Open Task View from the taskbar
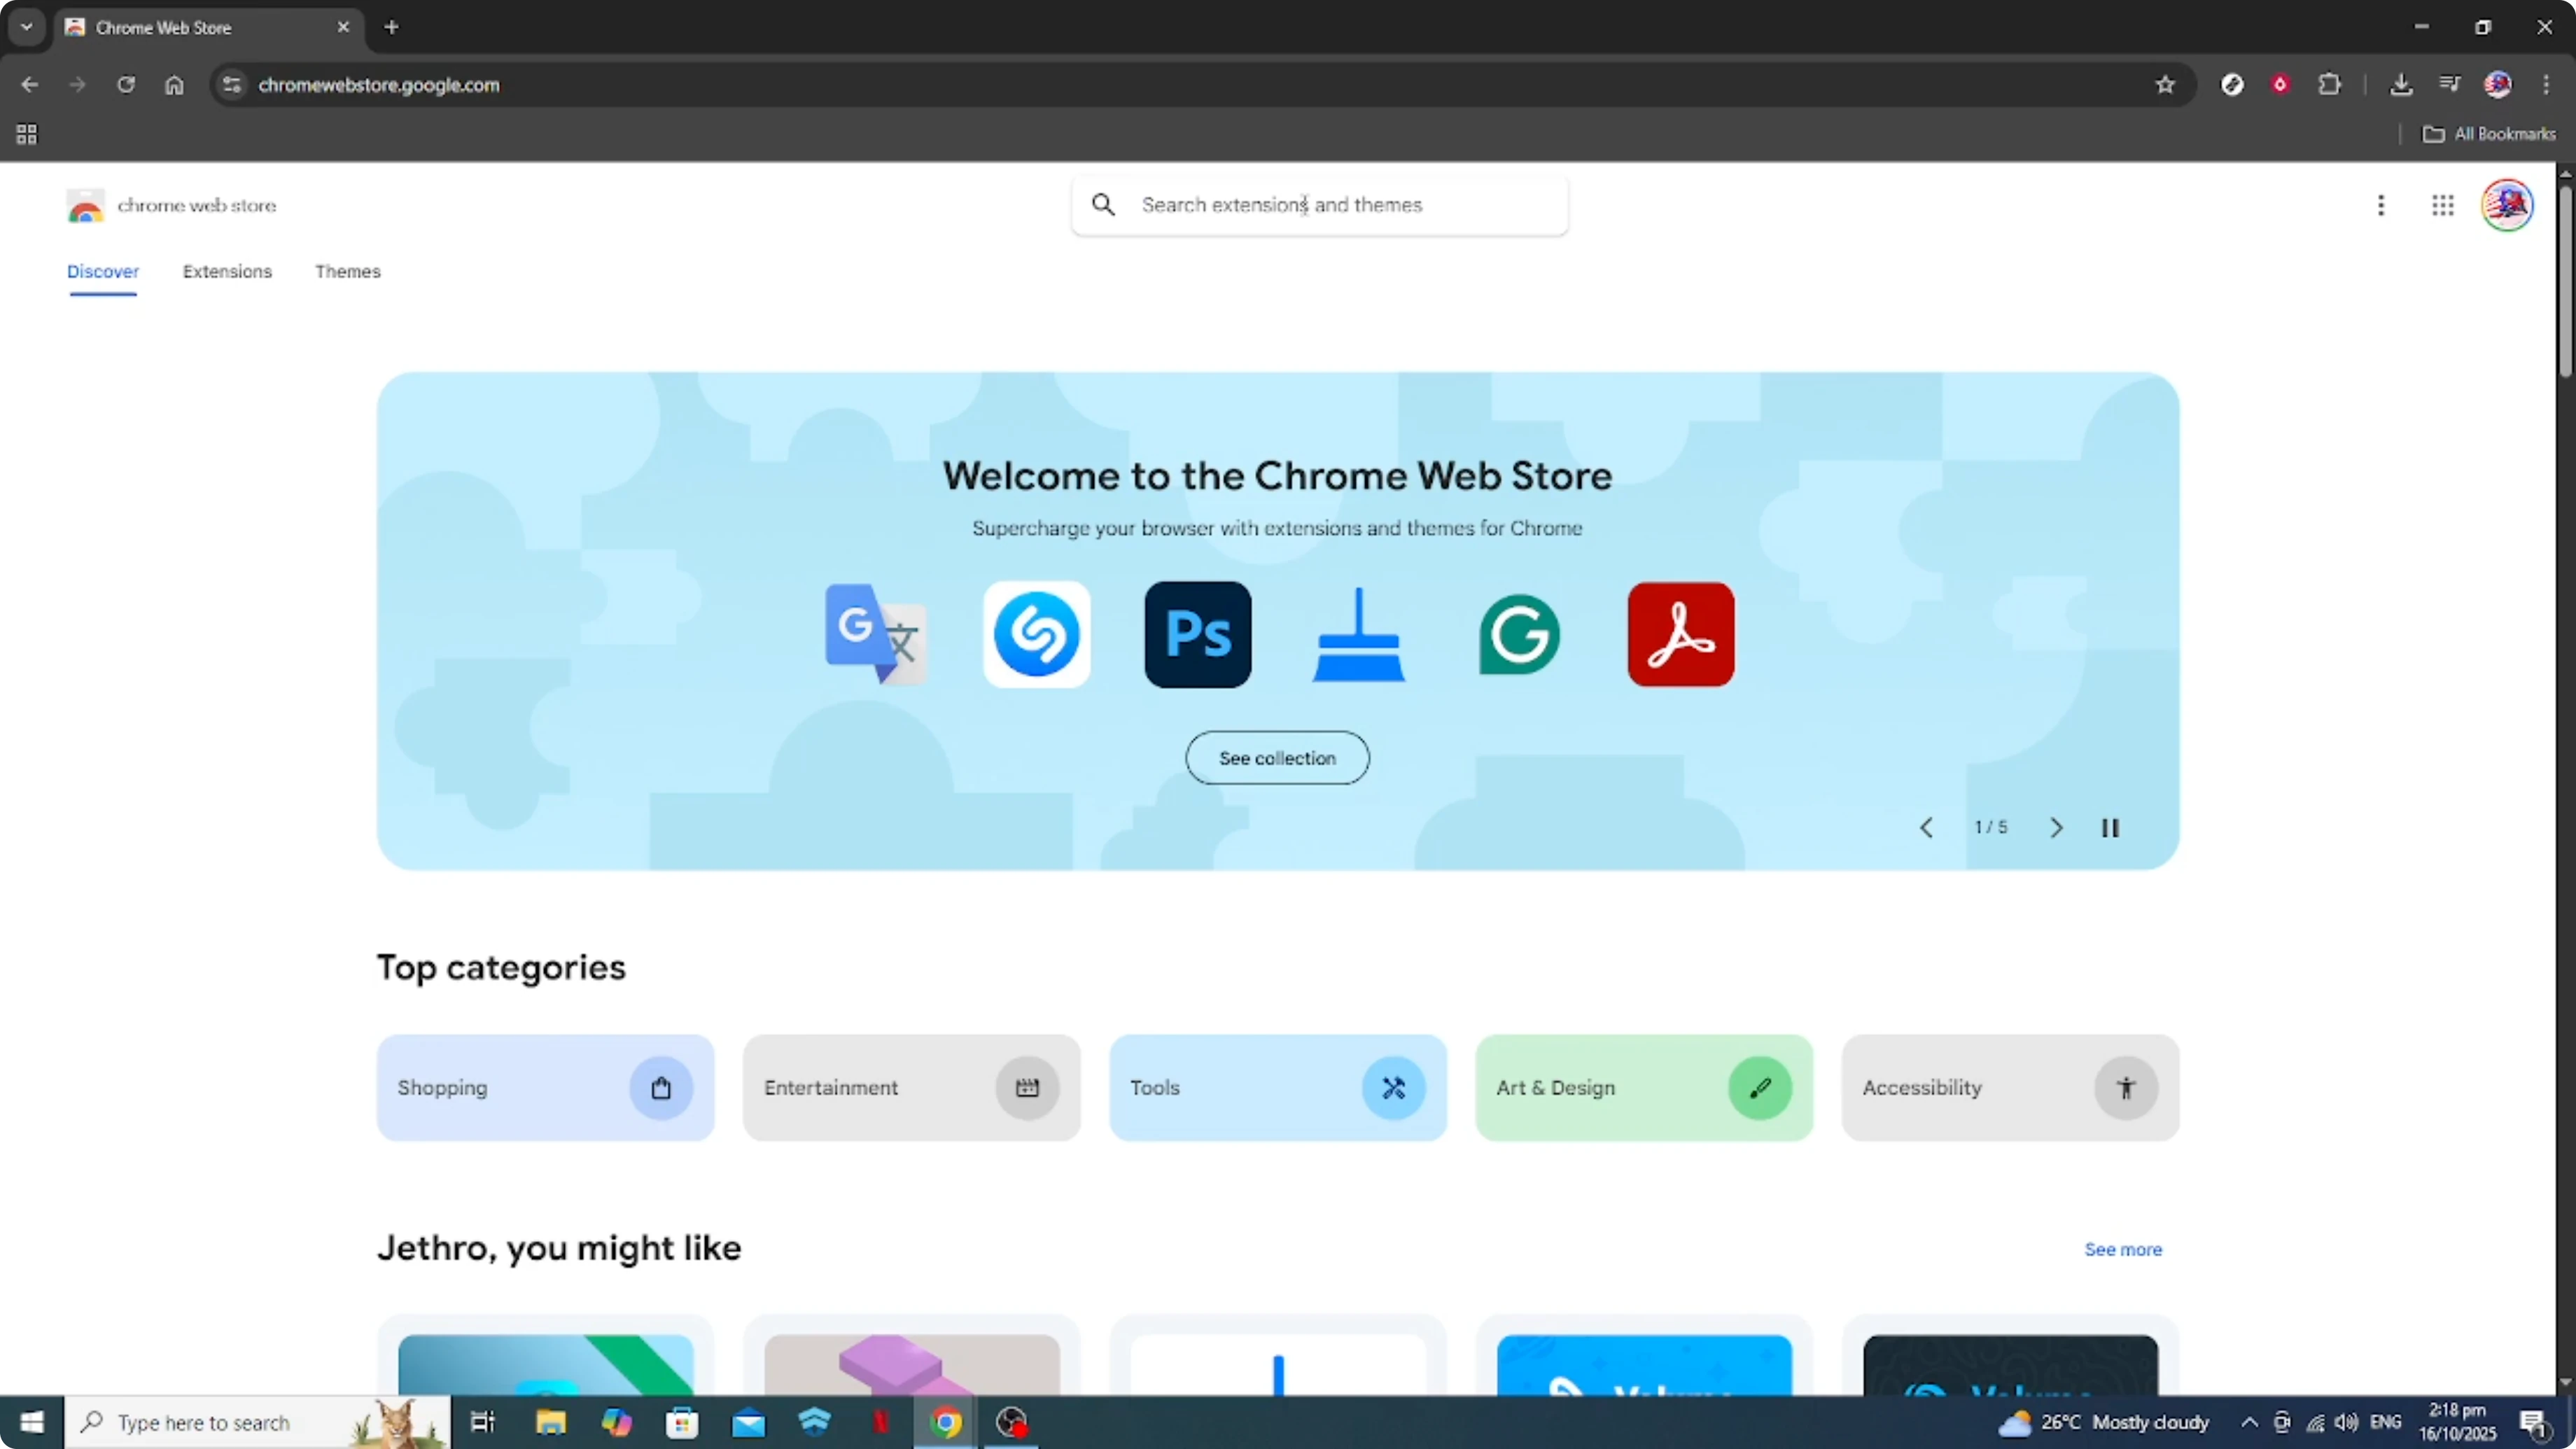 482,1422
